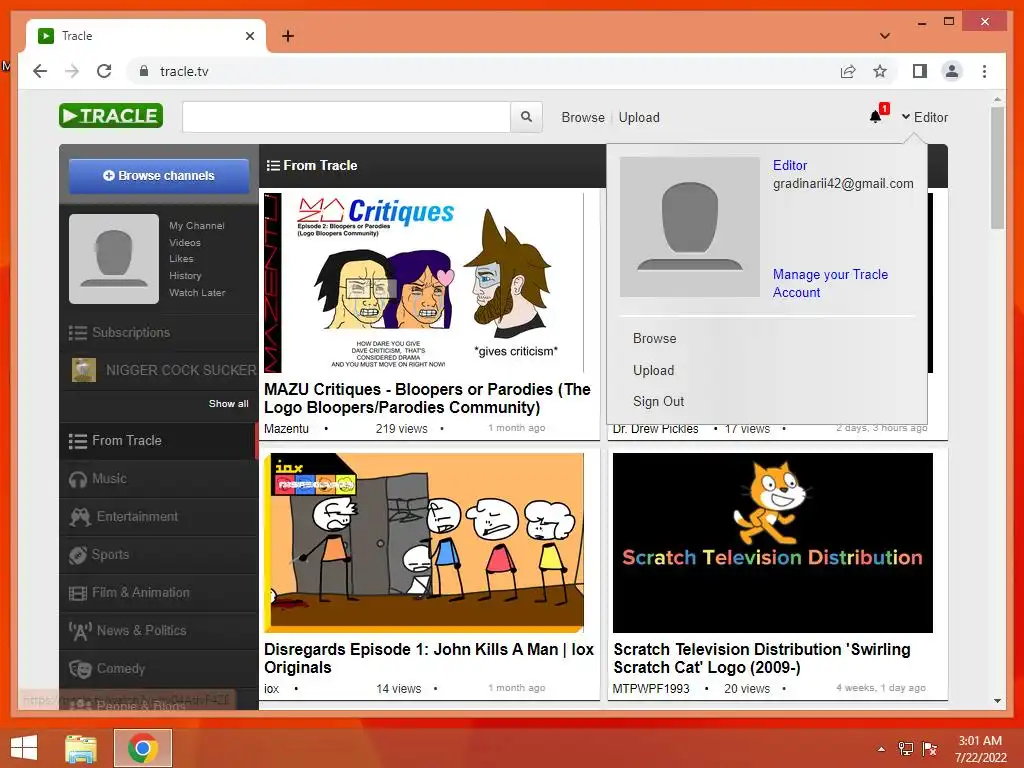Open My Channel link
The height and width of the screenshot is (768, 1024).
tap(197, 225)
